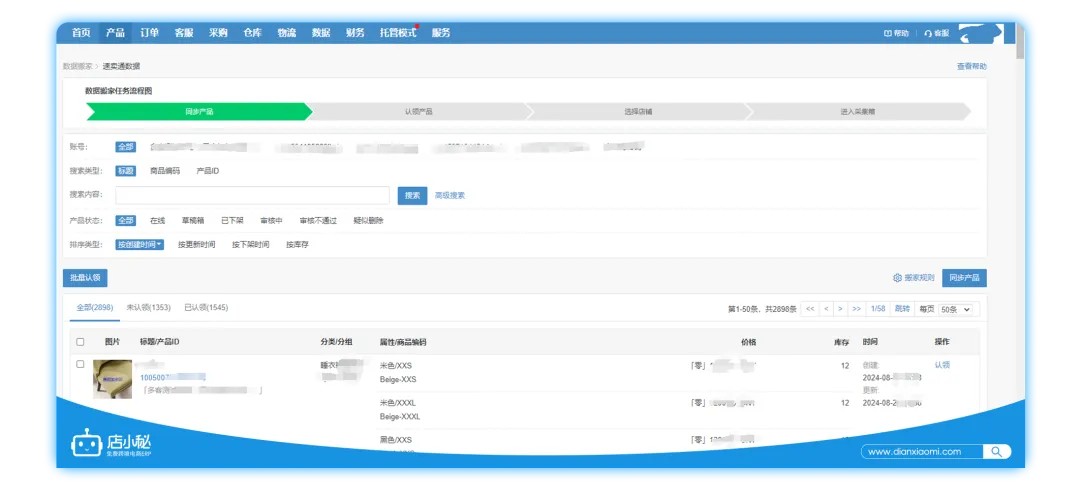Click the 数据搬家 breadcrumb
Image resolution: width=1080 pixels, height=498 pixels.
point(77,66)
